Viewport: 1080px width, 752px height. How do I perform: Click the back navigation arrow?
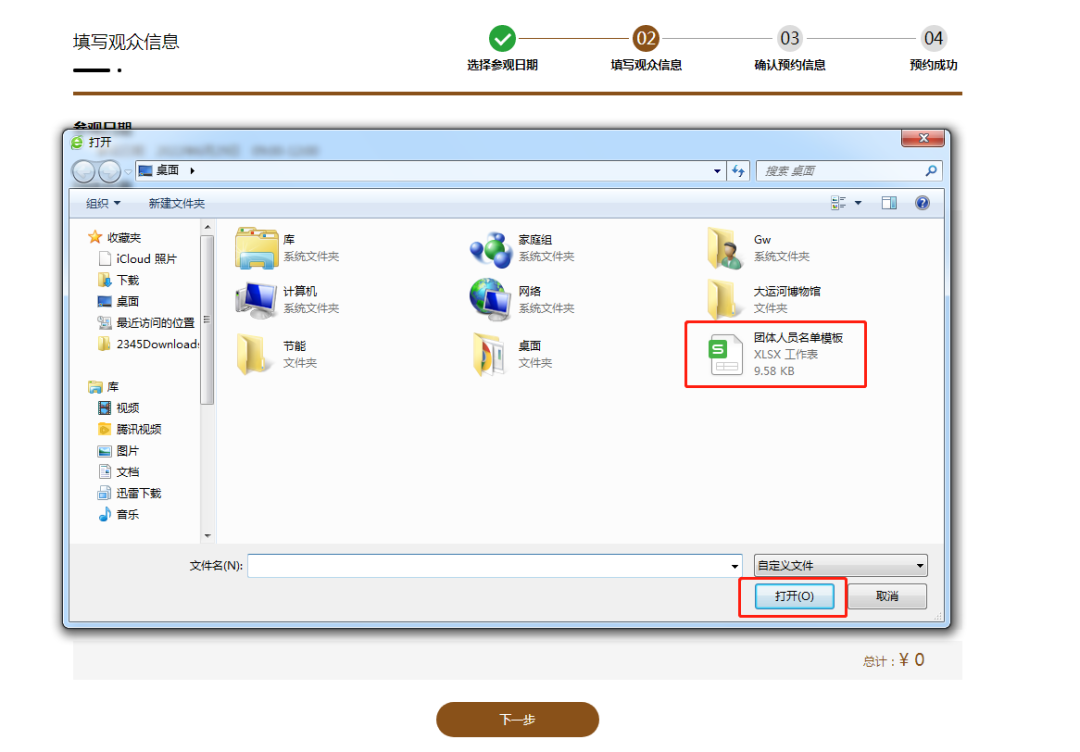pos(84,171)
